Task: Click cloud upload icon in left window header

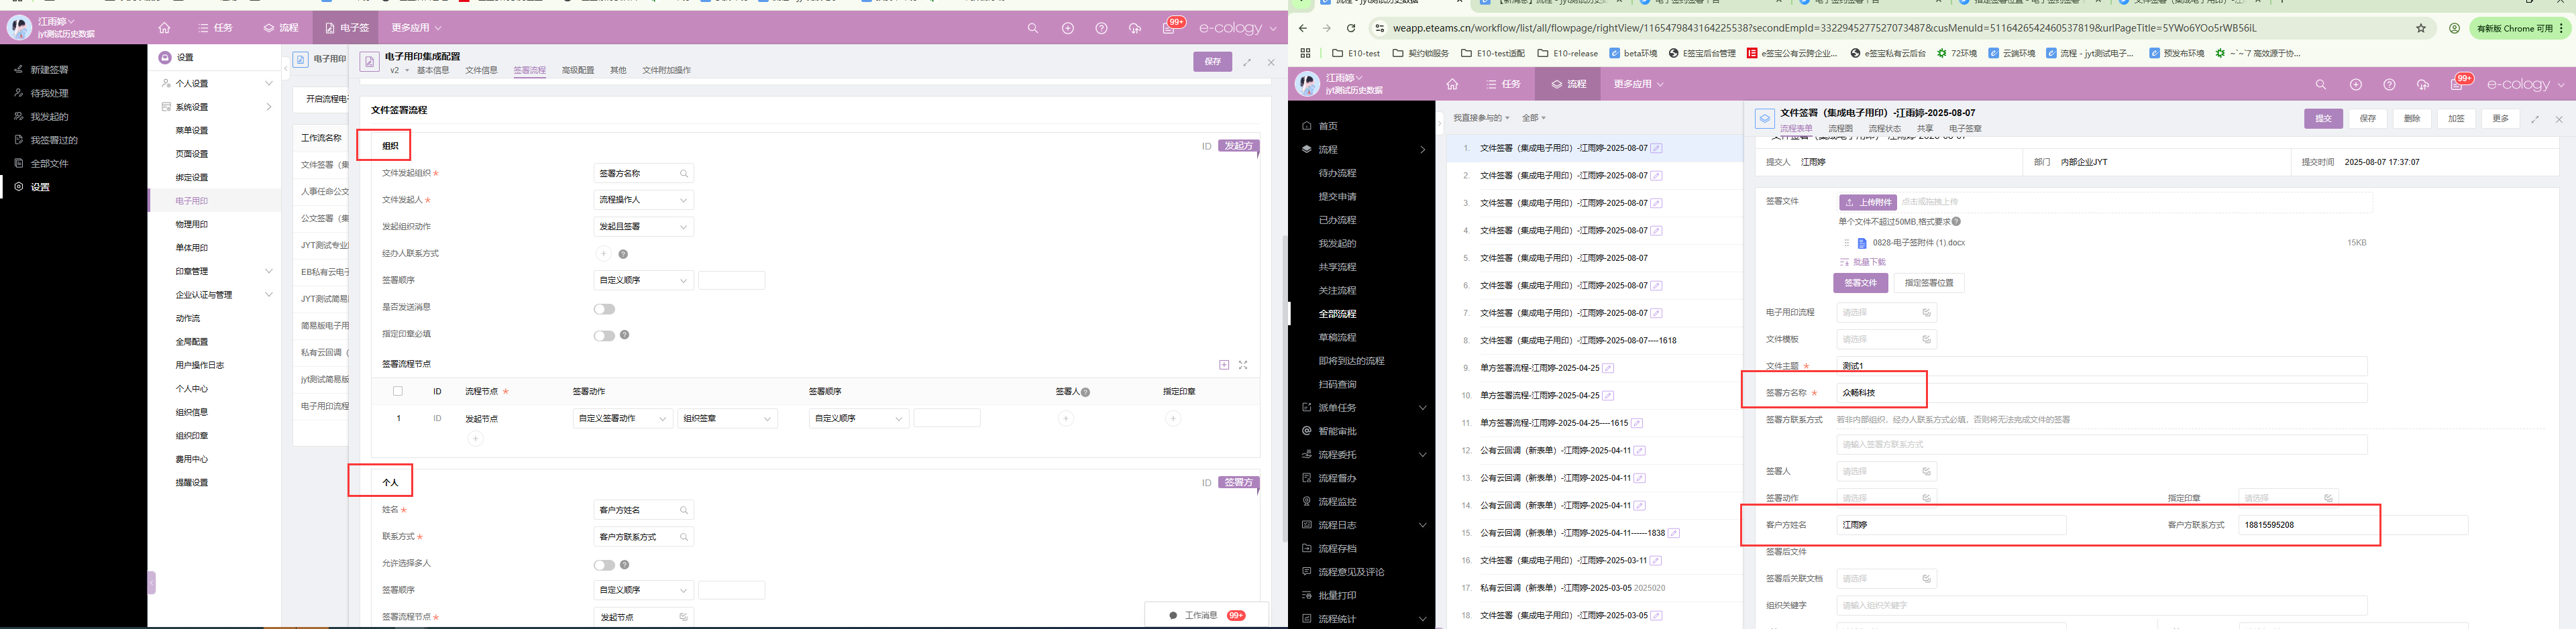Action: click(1135, 28)
